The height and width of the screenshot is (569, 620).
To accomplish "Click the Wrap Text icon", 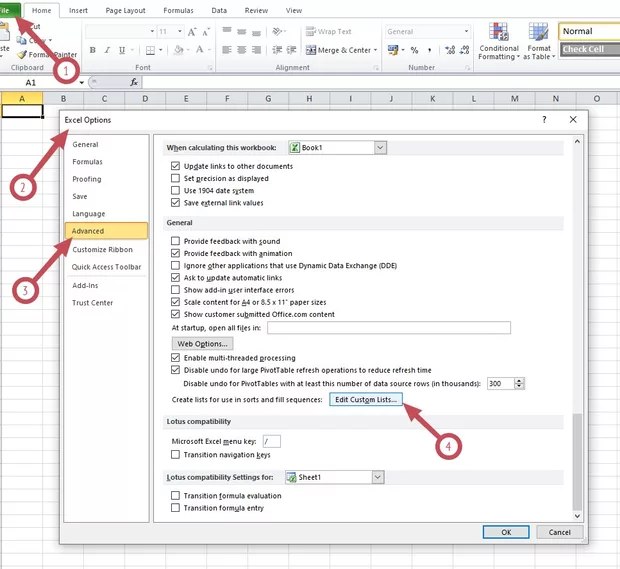I will 329,32.
